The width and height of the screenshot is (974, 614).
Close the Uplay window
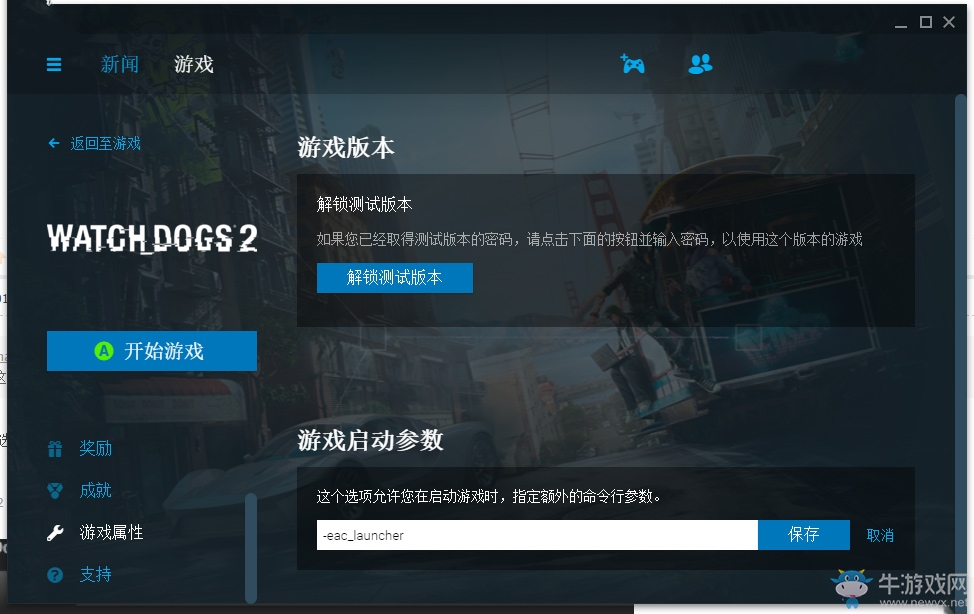click(949, 22)
